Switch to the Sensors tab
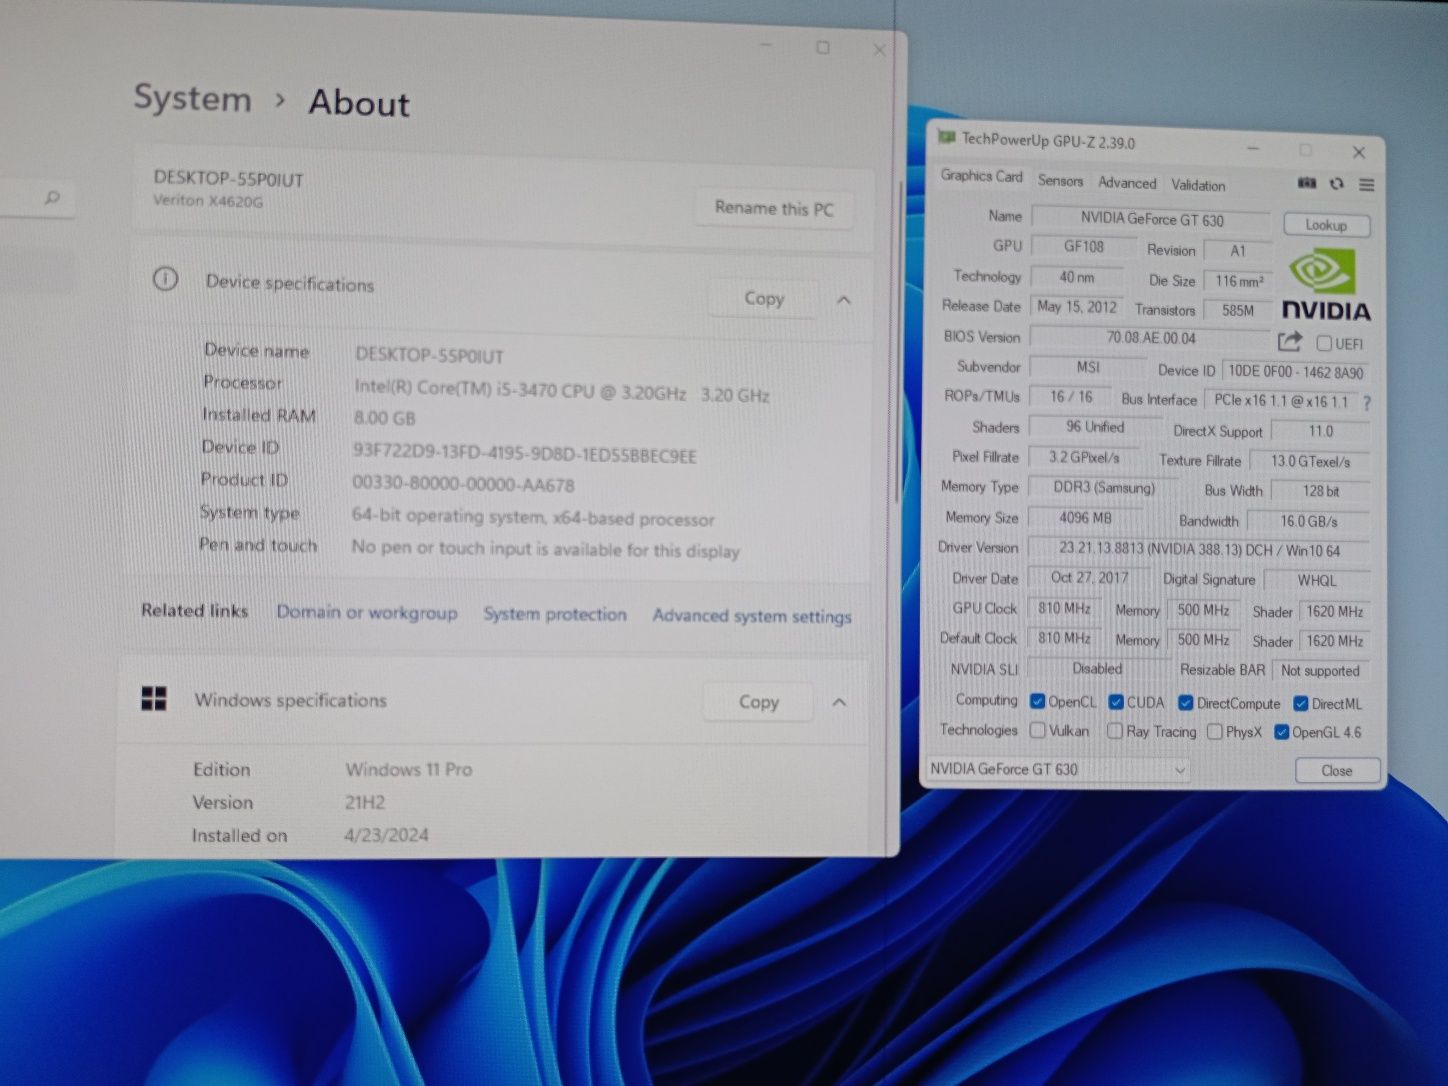The width and height of the screenshot is (1448, 1086). click(x=1060, y=180)
